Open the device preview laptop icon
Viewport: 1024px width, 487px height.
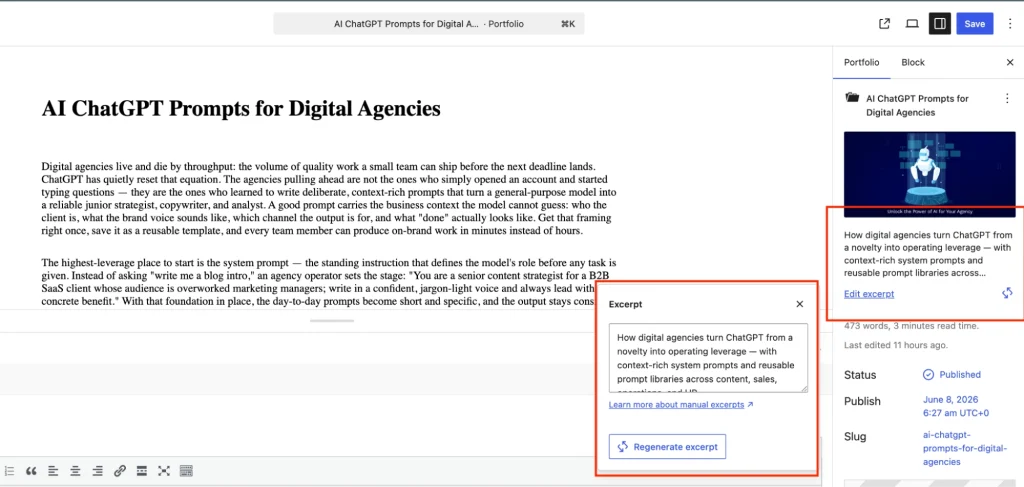912,24
